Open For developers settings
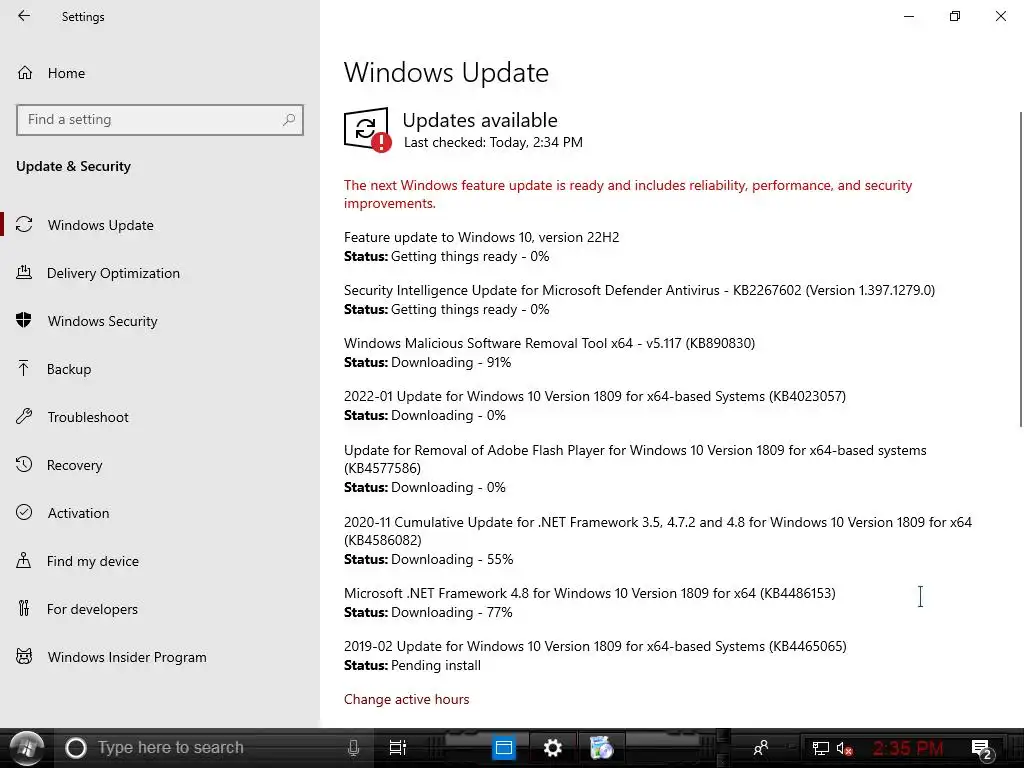Viewport: 1024px width, 768px height. pyautogui.click(x=77, y=609)
